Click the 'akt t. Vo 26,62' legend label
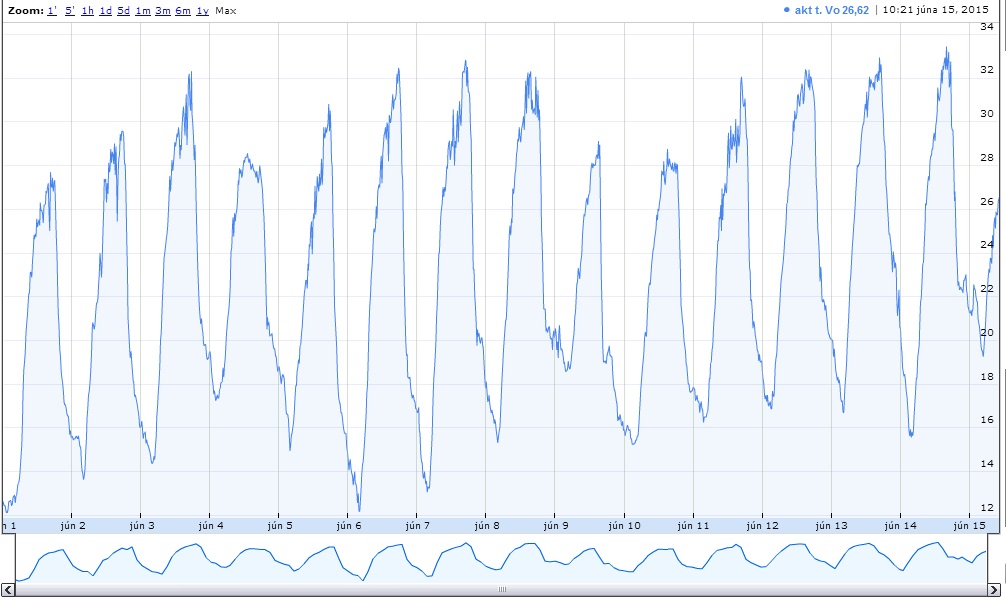 tap(831, 10)
